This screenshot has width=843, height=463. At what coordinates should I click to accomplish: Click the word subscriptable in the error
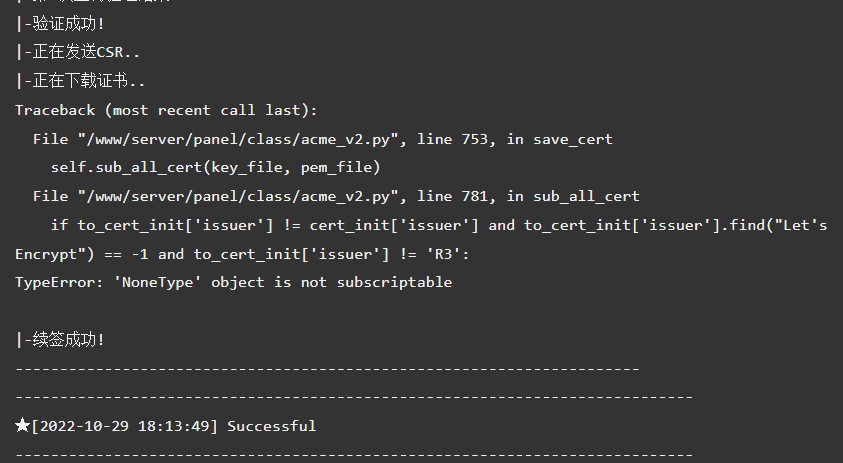coord(394,282)
